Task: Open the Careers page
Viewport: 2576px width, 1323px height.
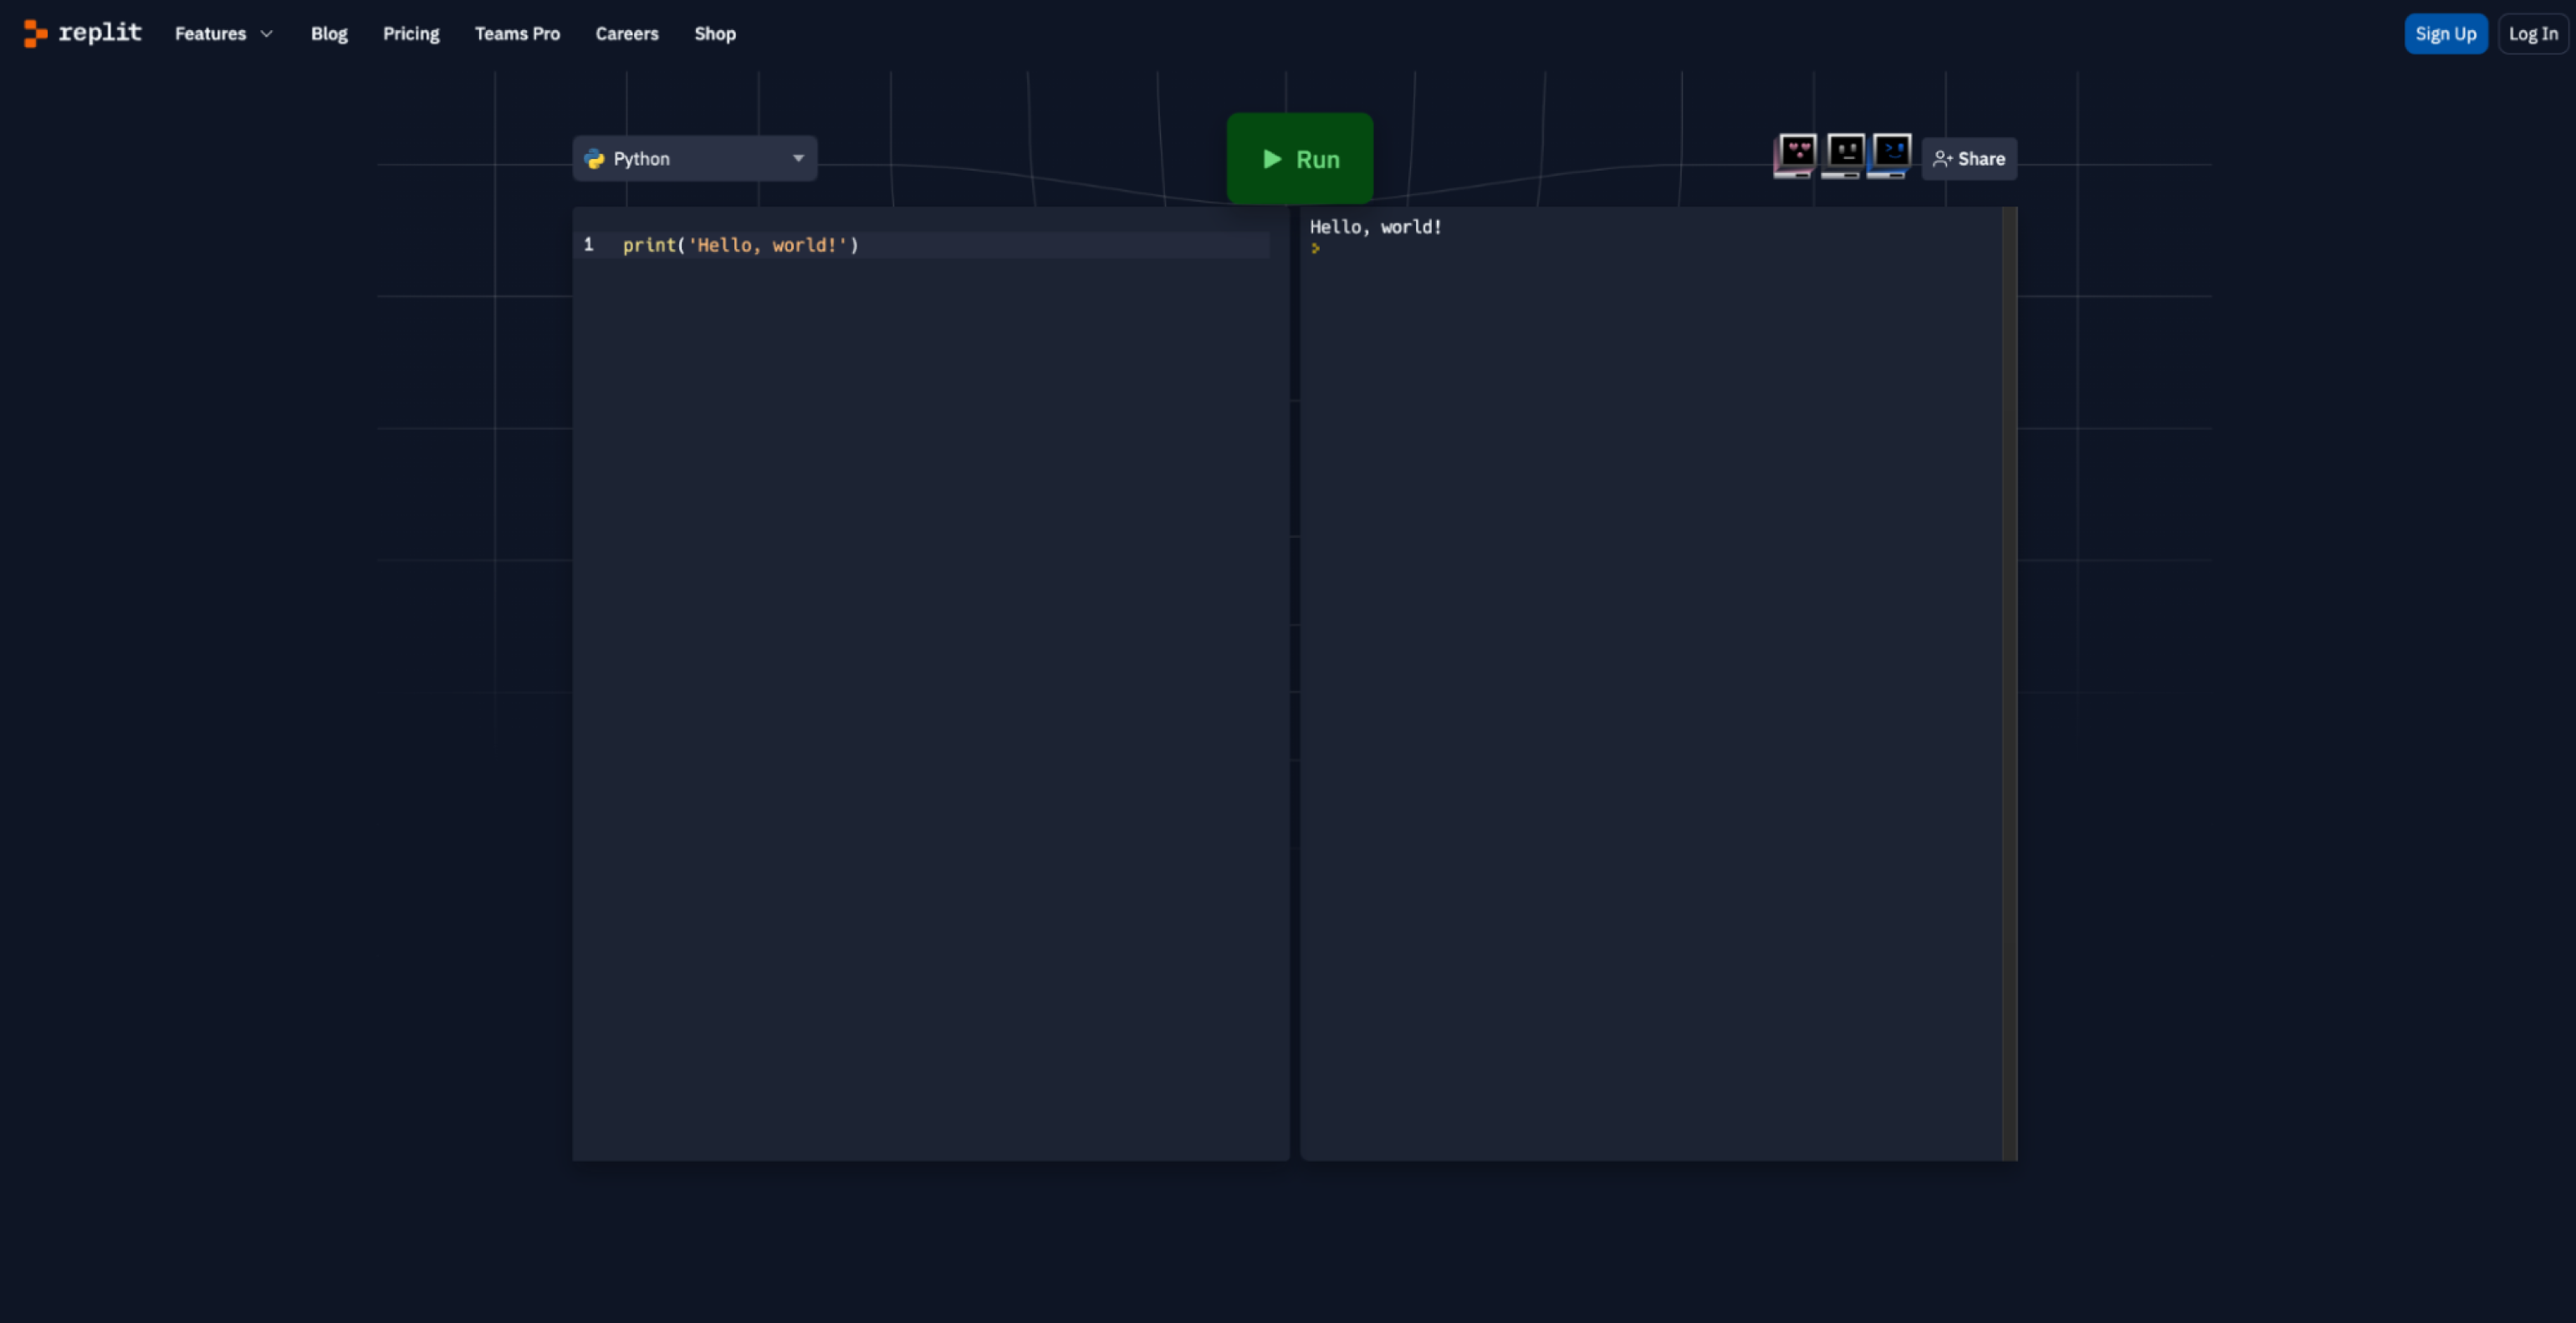Action: (x=627, y=34)
